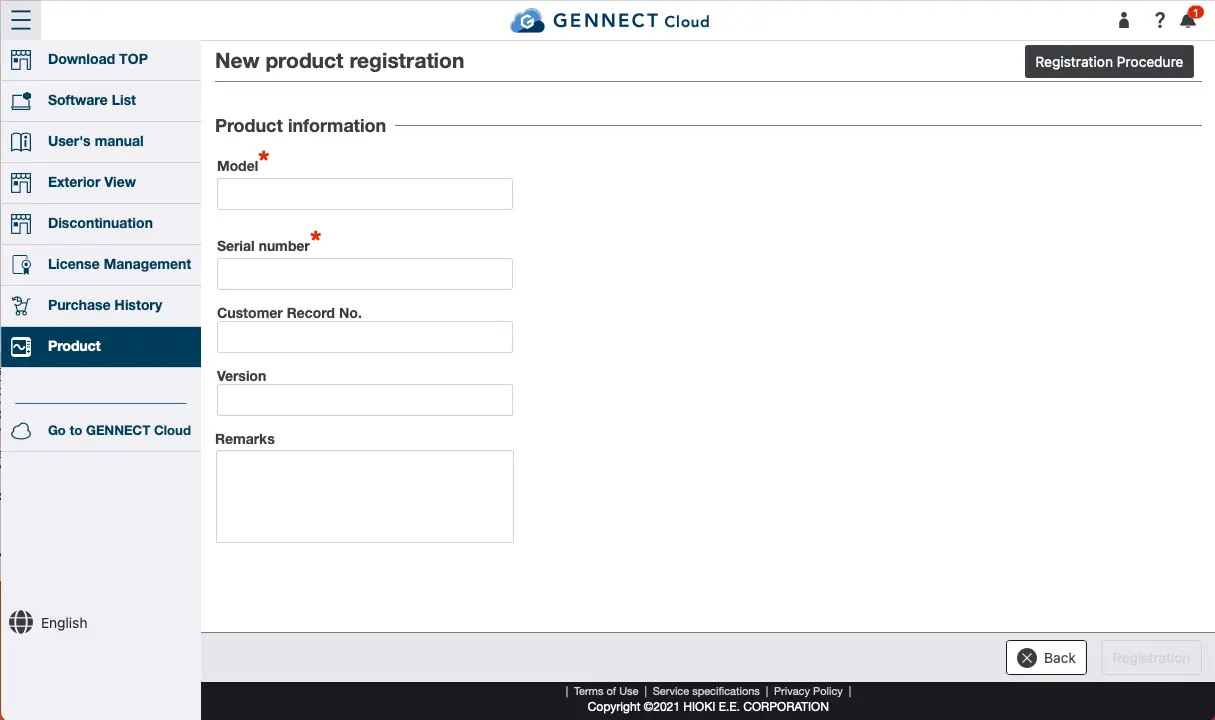Click the New product registration heading

(x=340, y=61)
